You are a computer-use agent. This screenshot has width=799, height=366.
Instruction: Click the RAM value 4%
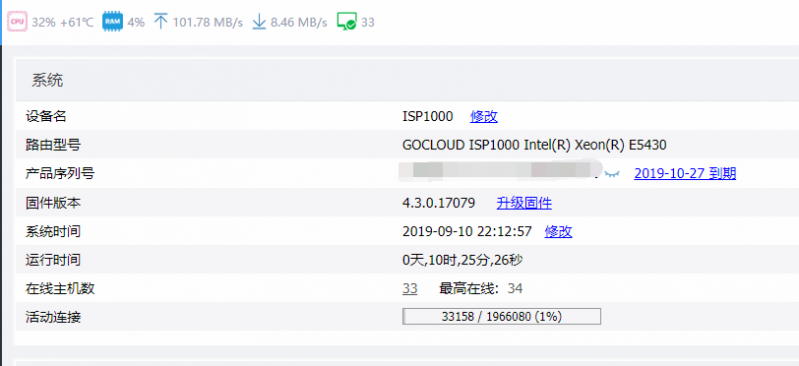point(136,22)
